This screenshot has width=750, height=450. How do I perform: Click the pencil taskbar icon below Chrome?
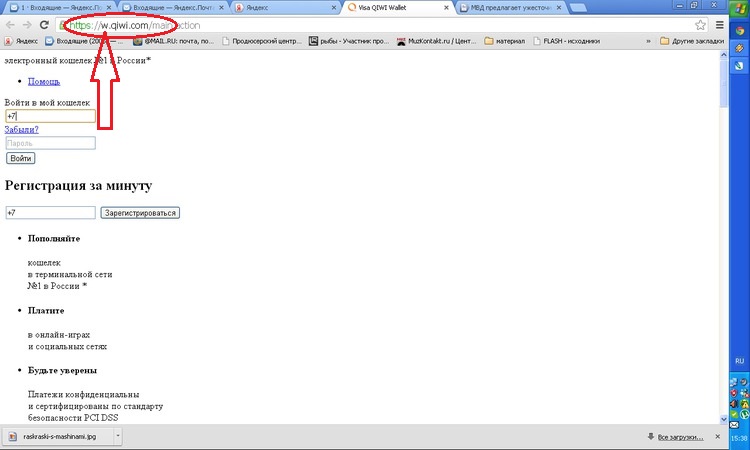739,48
